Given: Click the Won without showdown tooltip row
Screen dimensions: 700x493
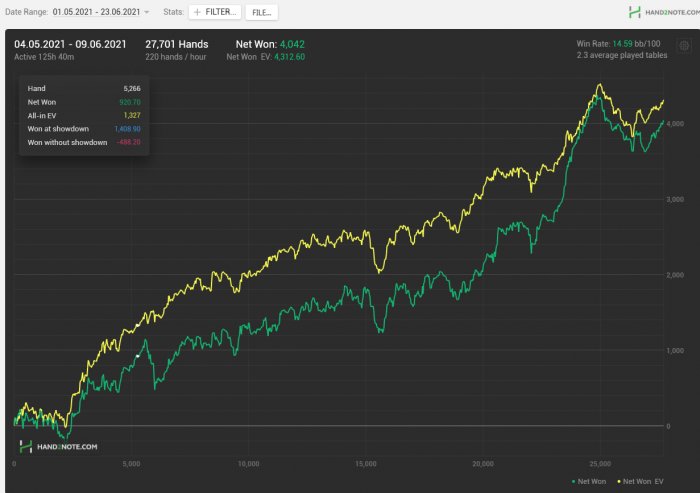Looking at the screenshot, I should click(83, 142).
